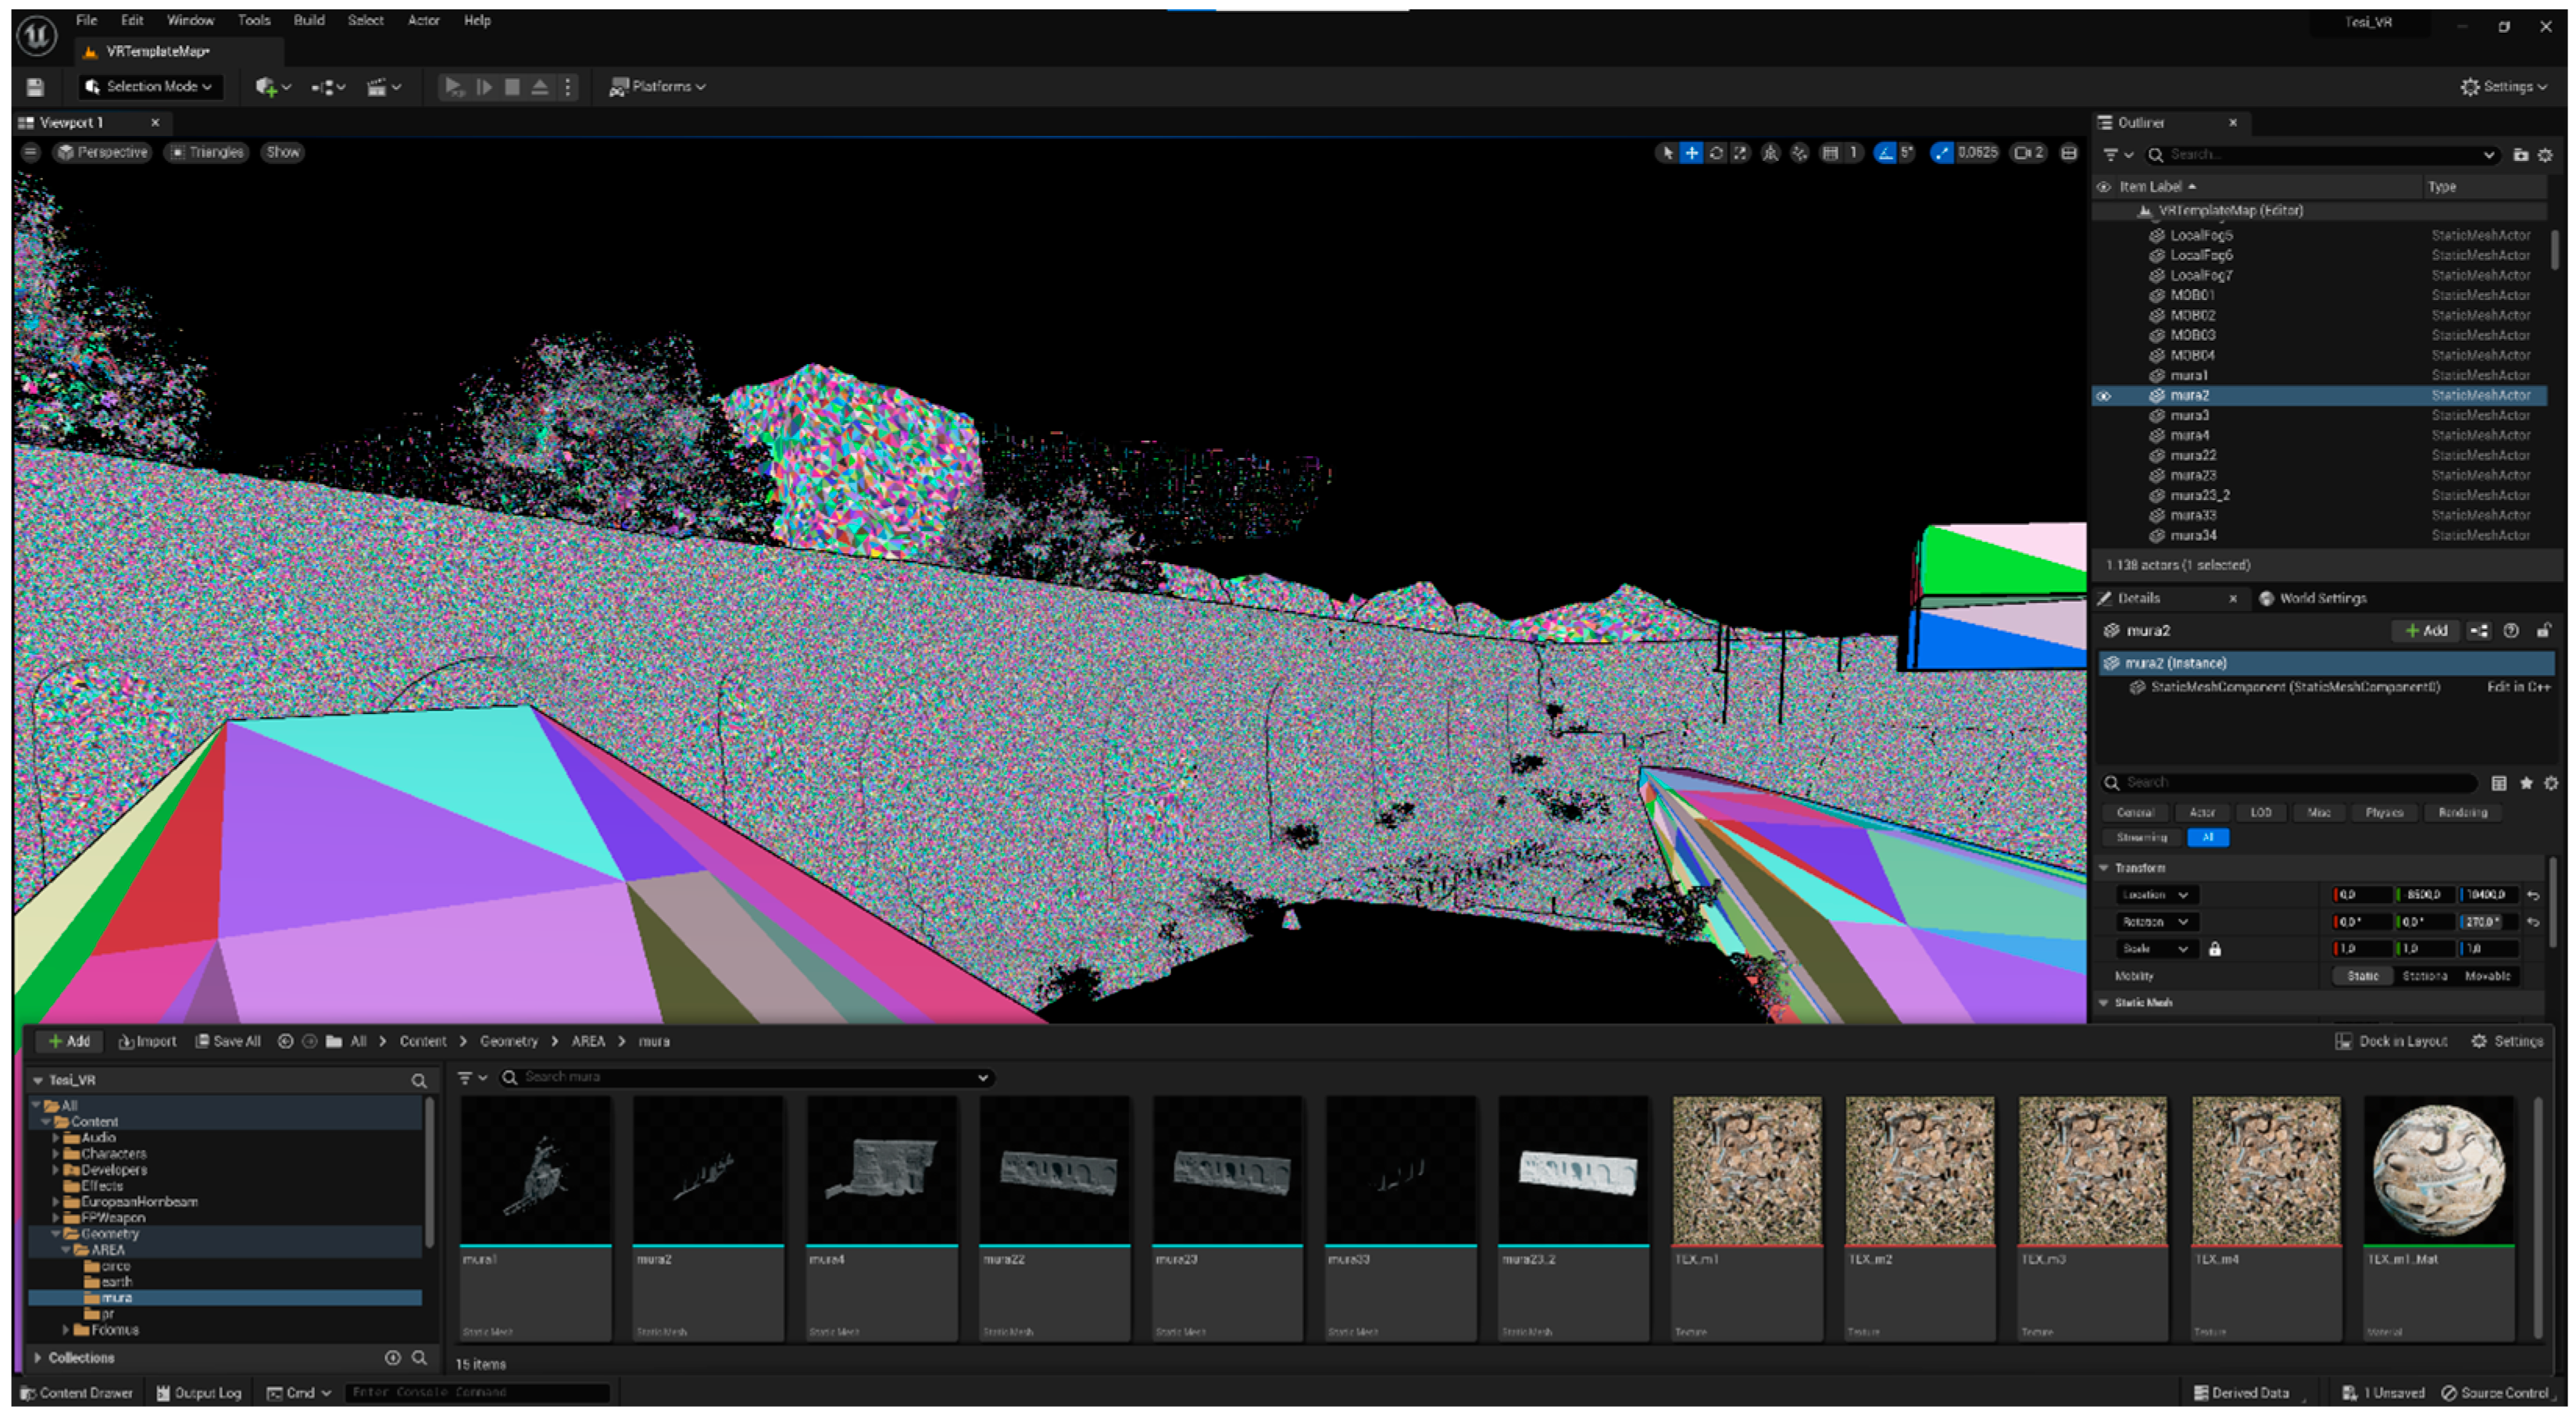The image size is (2576, 1421).
Task: Open the Build menu
Action: coord(308,20)
